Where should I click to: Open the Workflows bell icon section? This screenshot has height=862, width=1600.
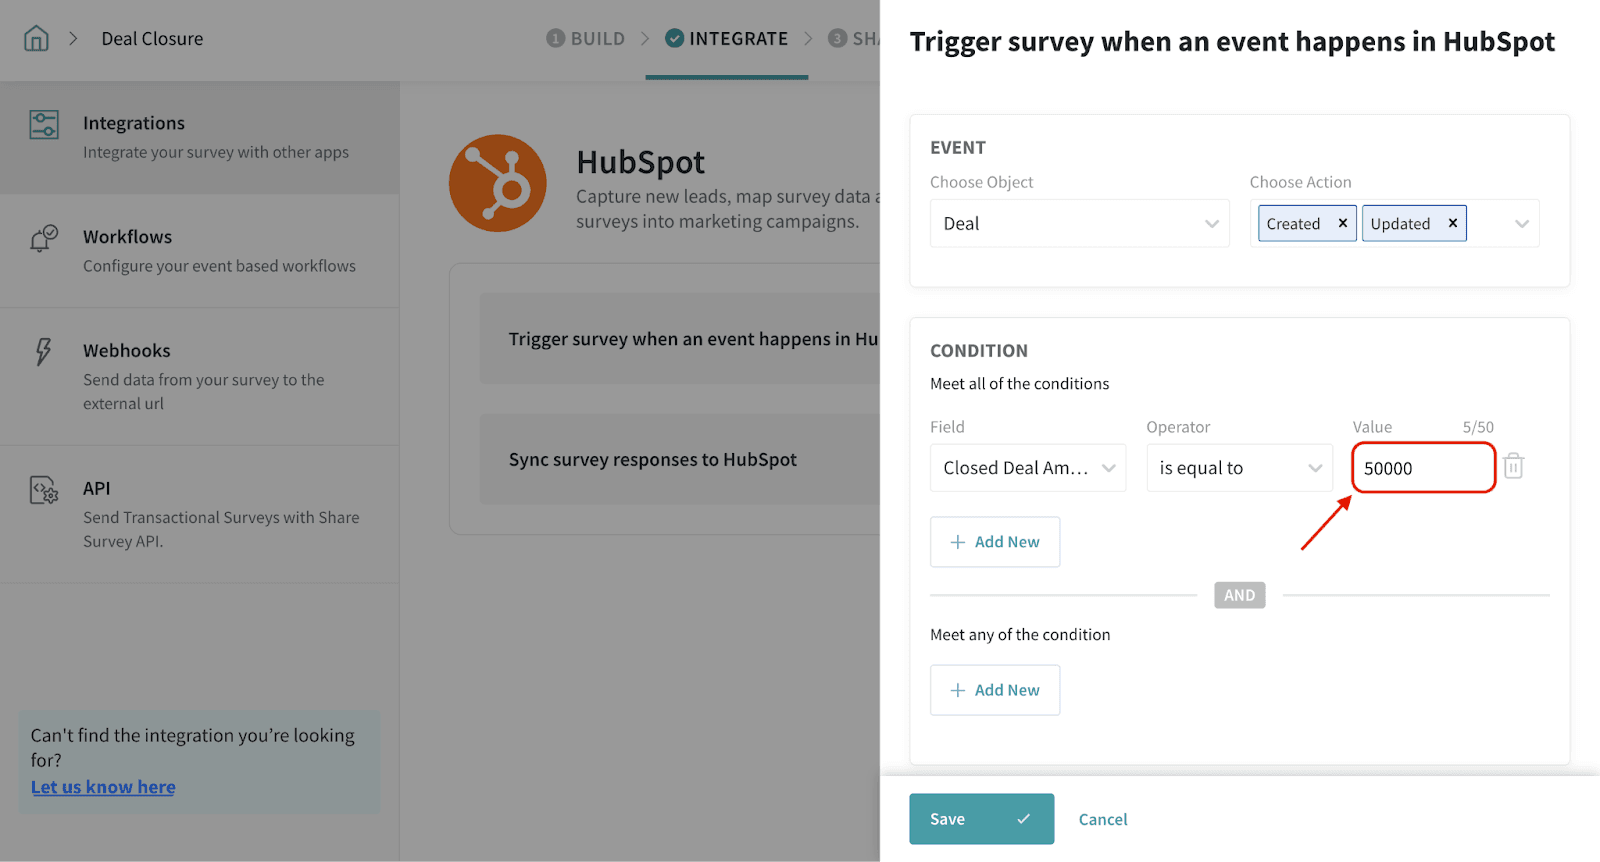tap(43, 239)
